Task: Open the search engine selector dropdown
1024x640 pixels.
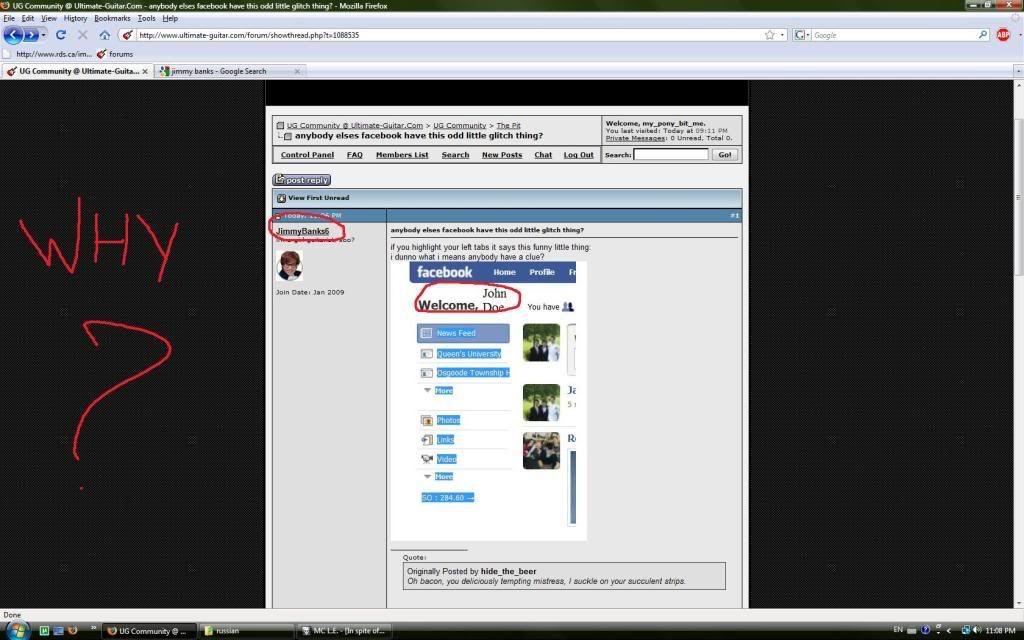Action: point(801,35)
